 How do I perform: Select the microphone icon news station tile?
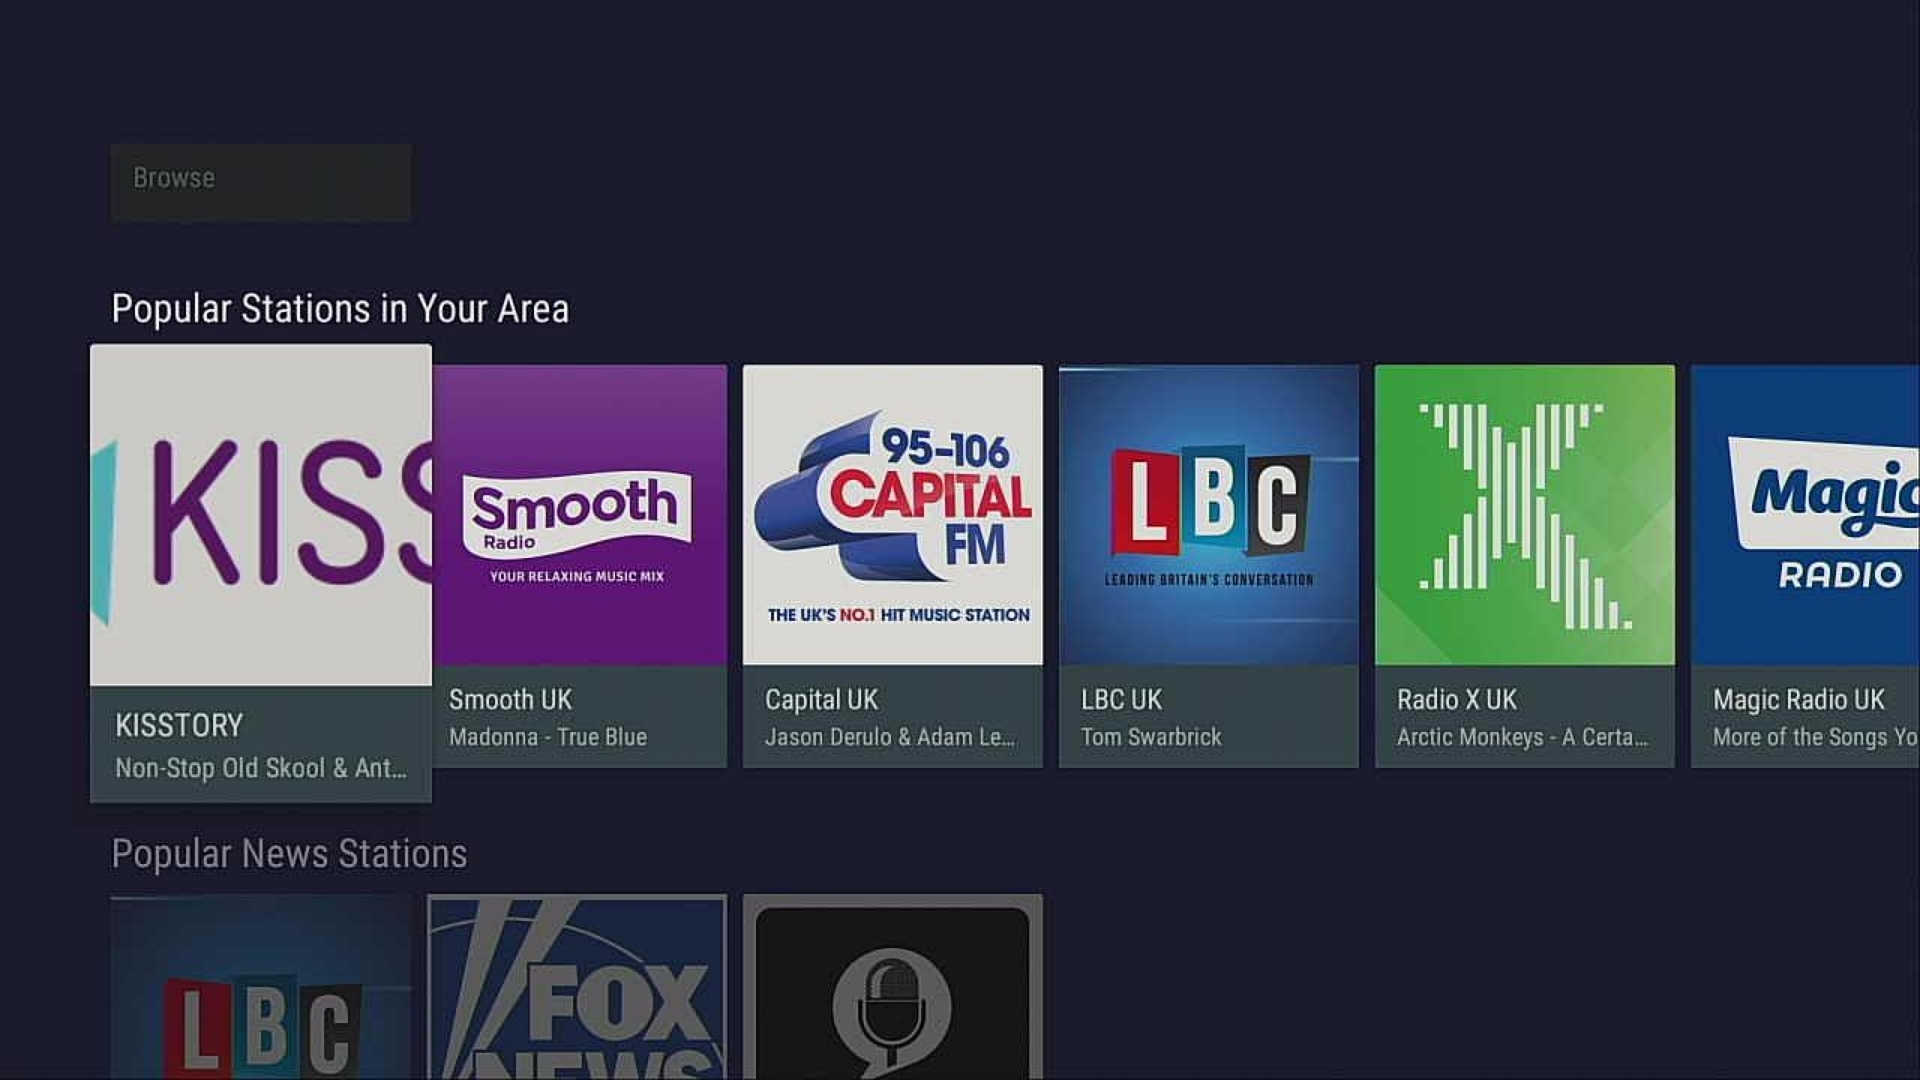coord(893,987)
